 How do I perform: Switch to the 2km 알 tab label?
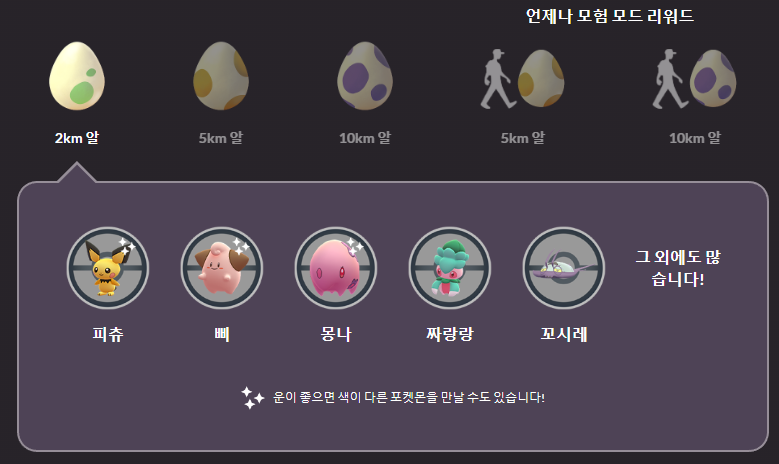tap(77, 138)
